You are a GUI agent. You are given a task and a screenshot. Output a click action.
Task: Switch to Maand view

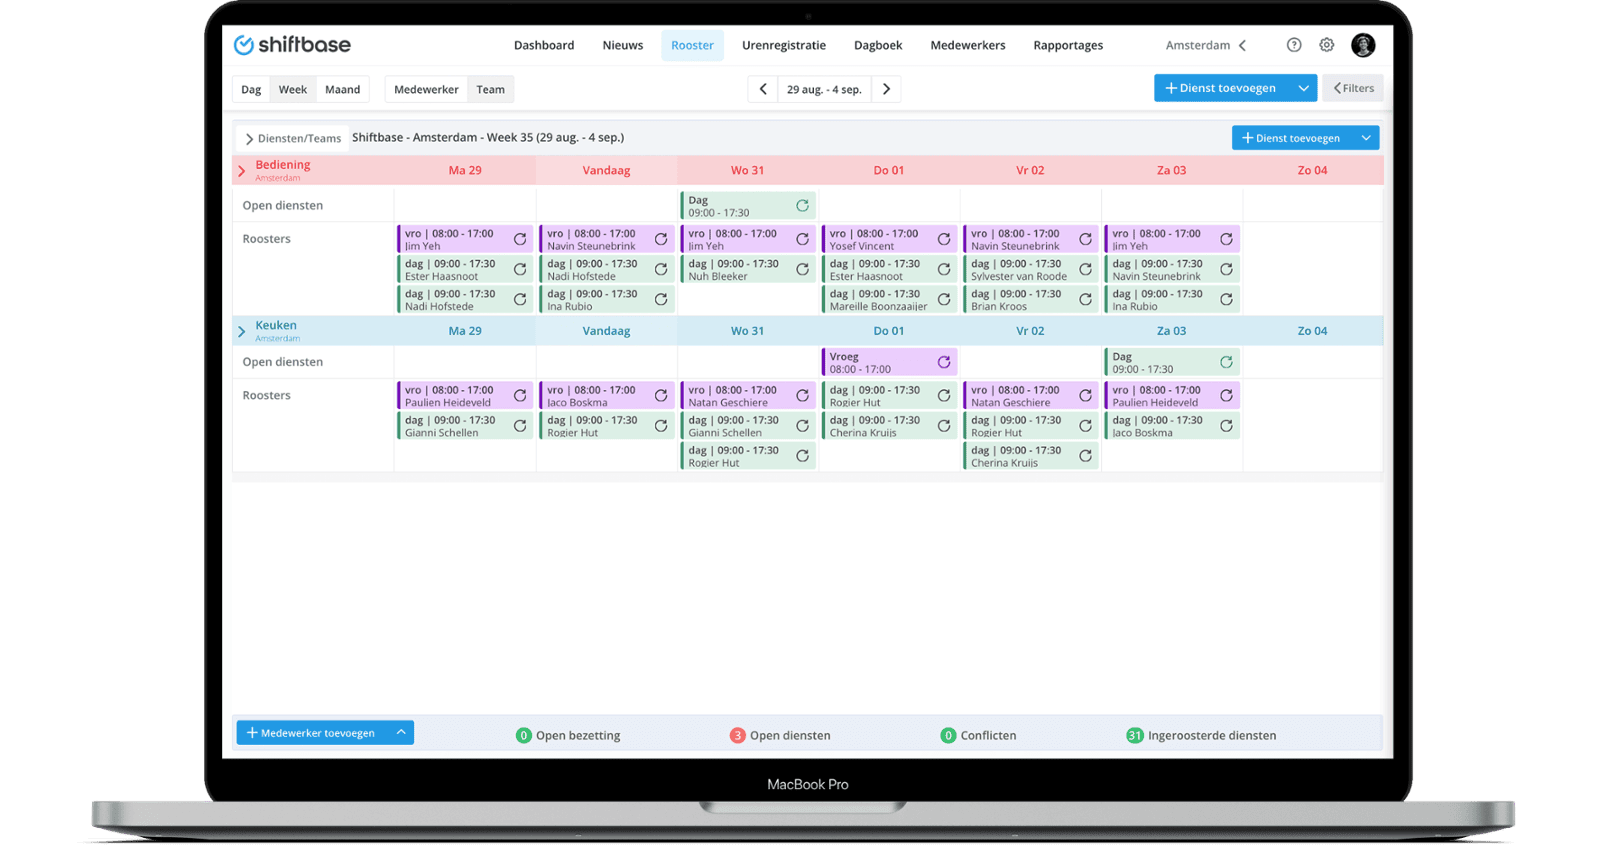342,89
